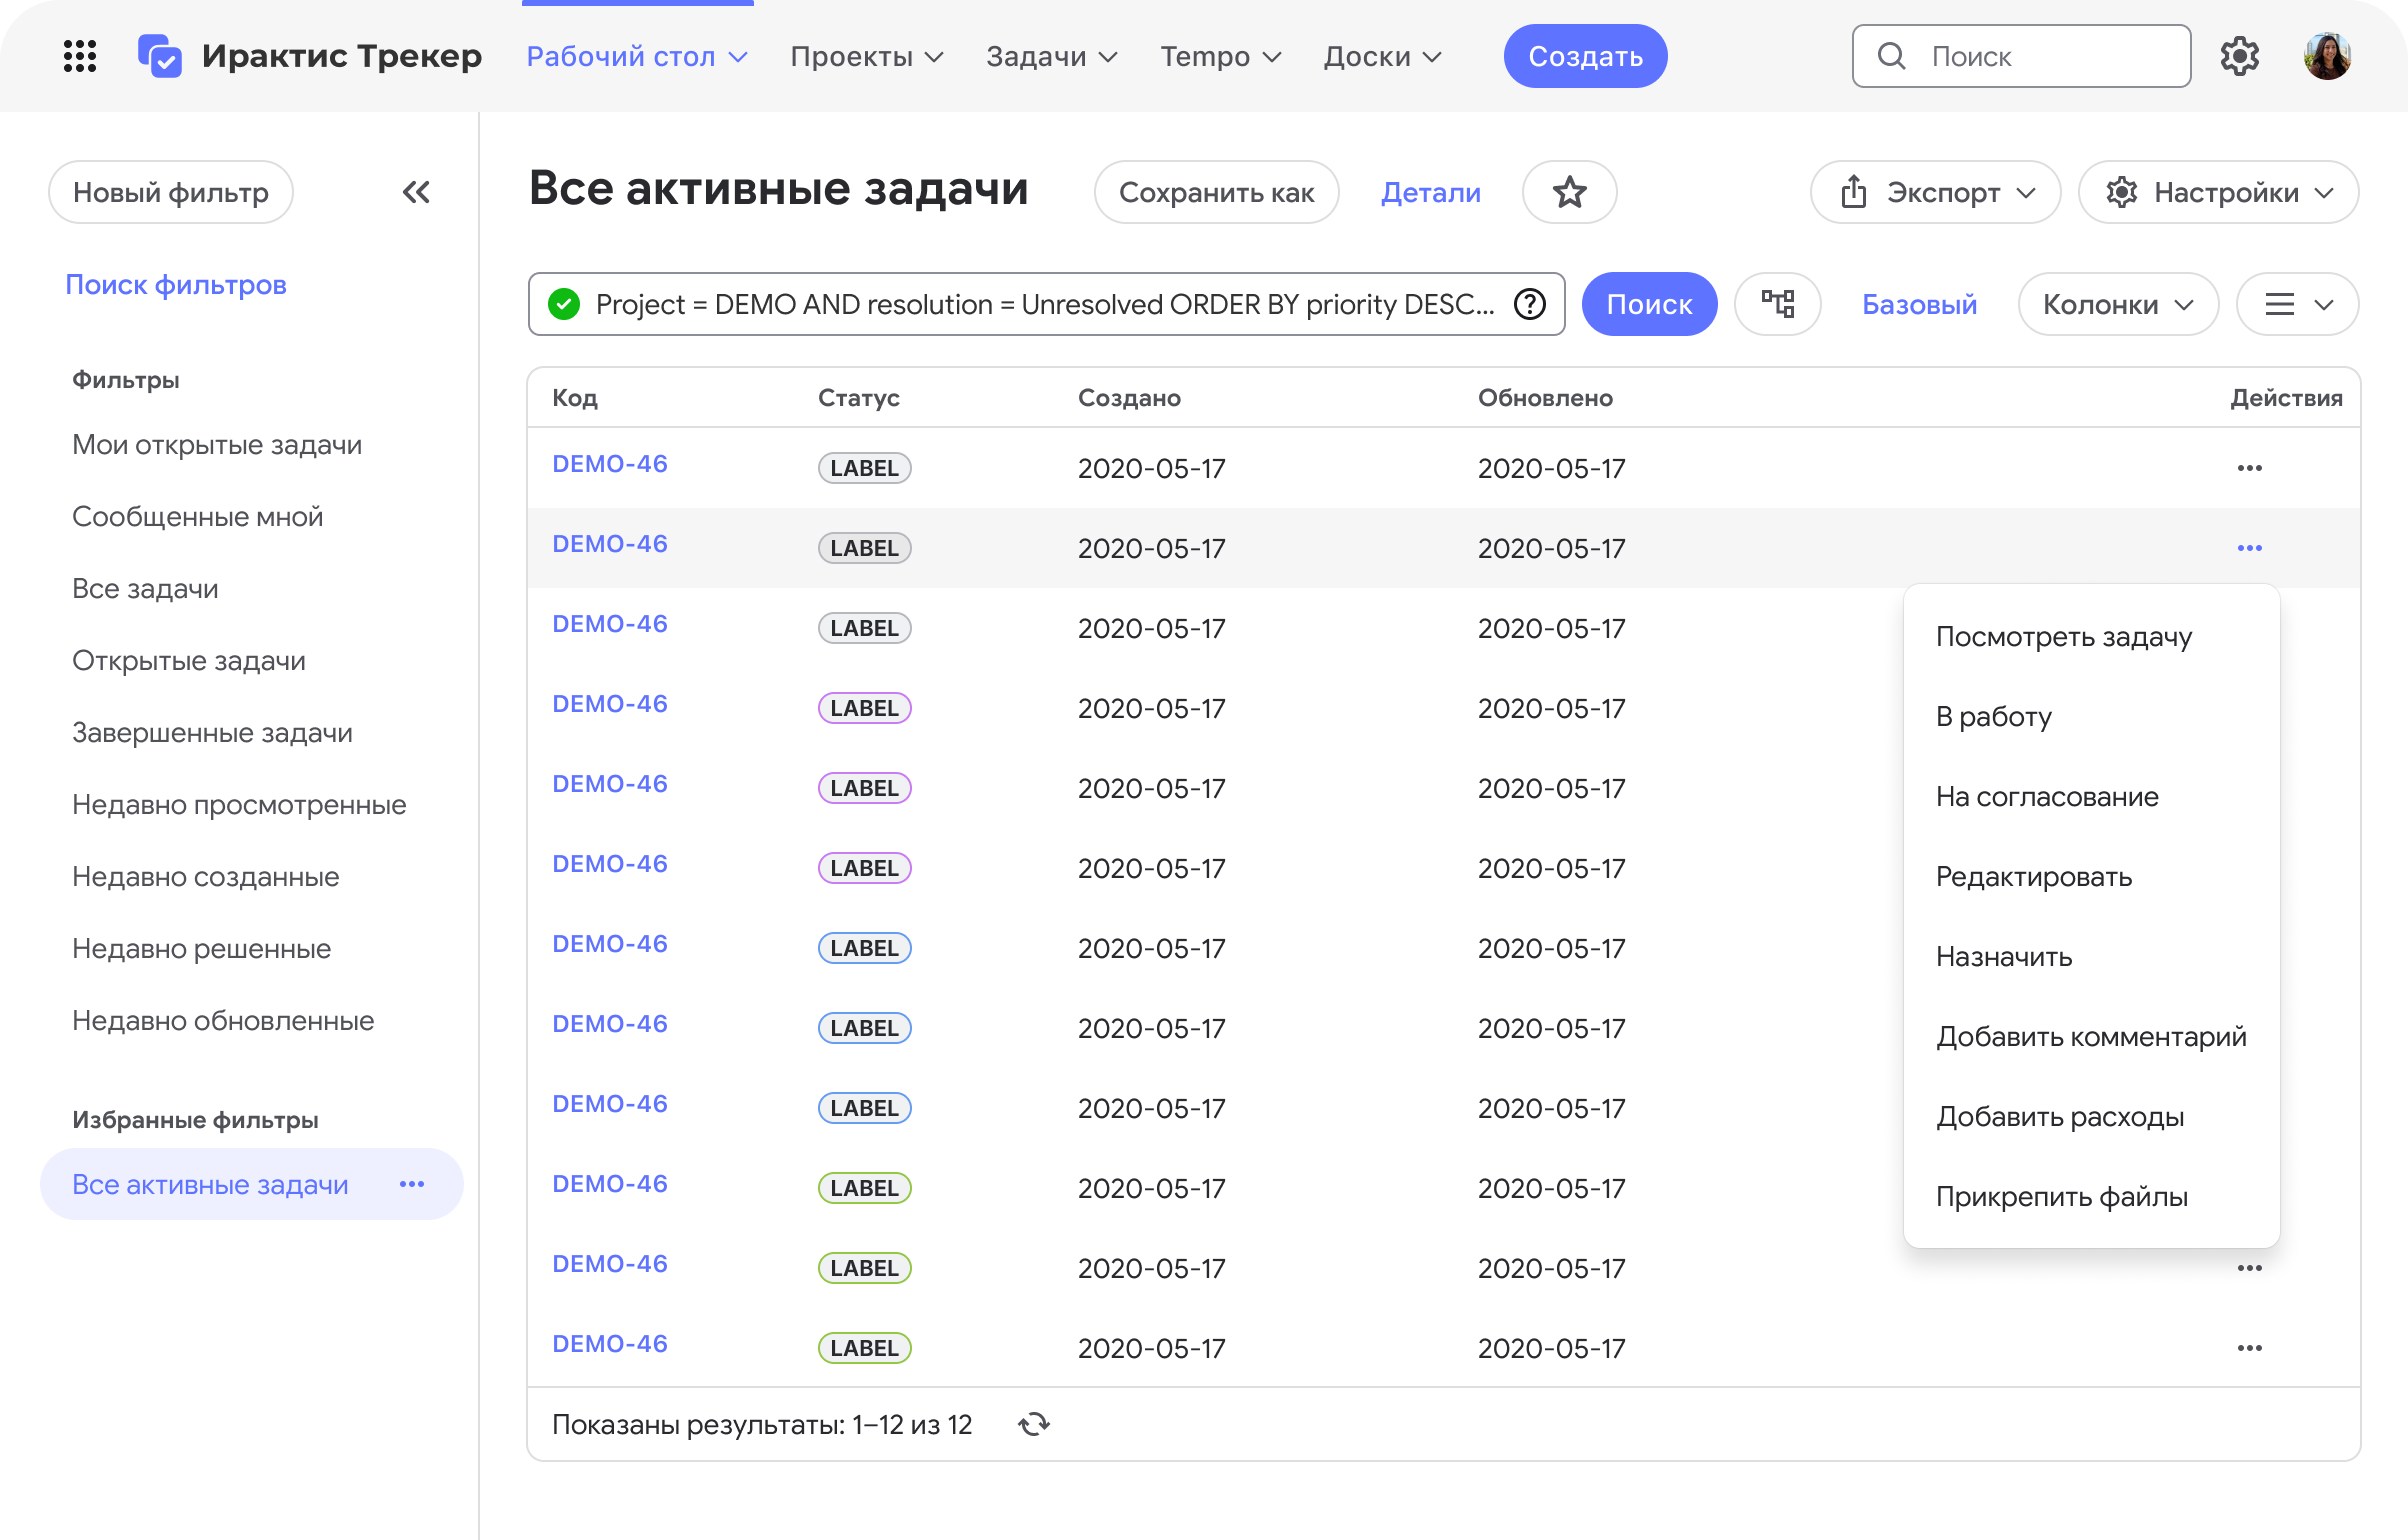This screenshot has height=1540, width=2408.
Task: Select Недавно обновленные filter
Action: pyautogui.click(x=223, y=1020)
